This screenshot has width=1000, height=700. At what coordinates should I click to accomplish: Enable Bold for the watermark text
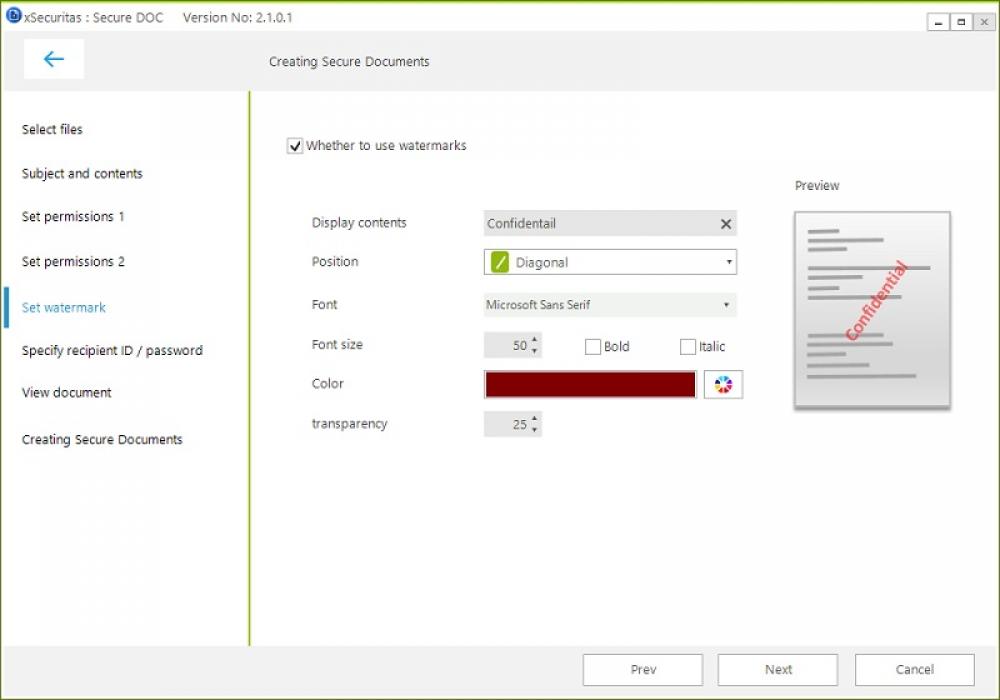click(x=592, y=346)
